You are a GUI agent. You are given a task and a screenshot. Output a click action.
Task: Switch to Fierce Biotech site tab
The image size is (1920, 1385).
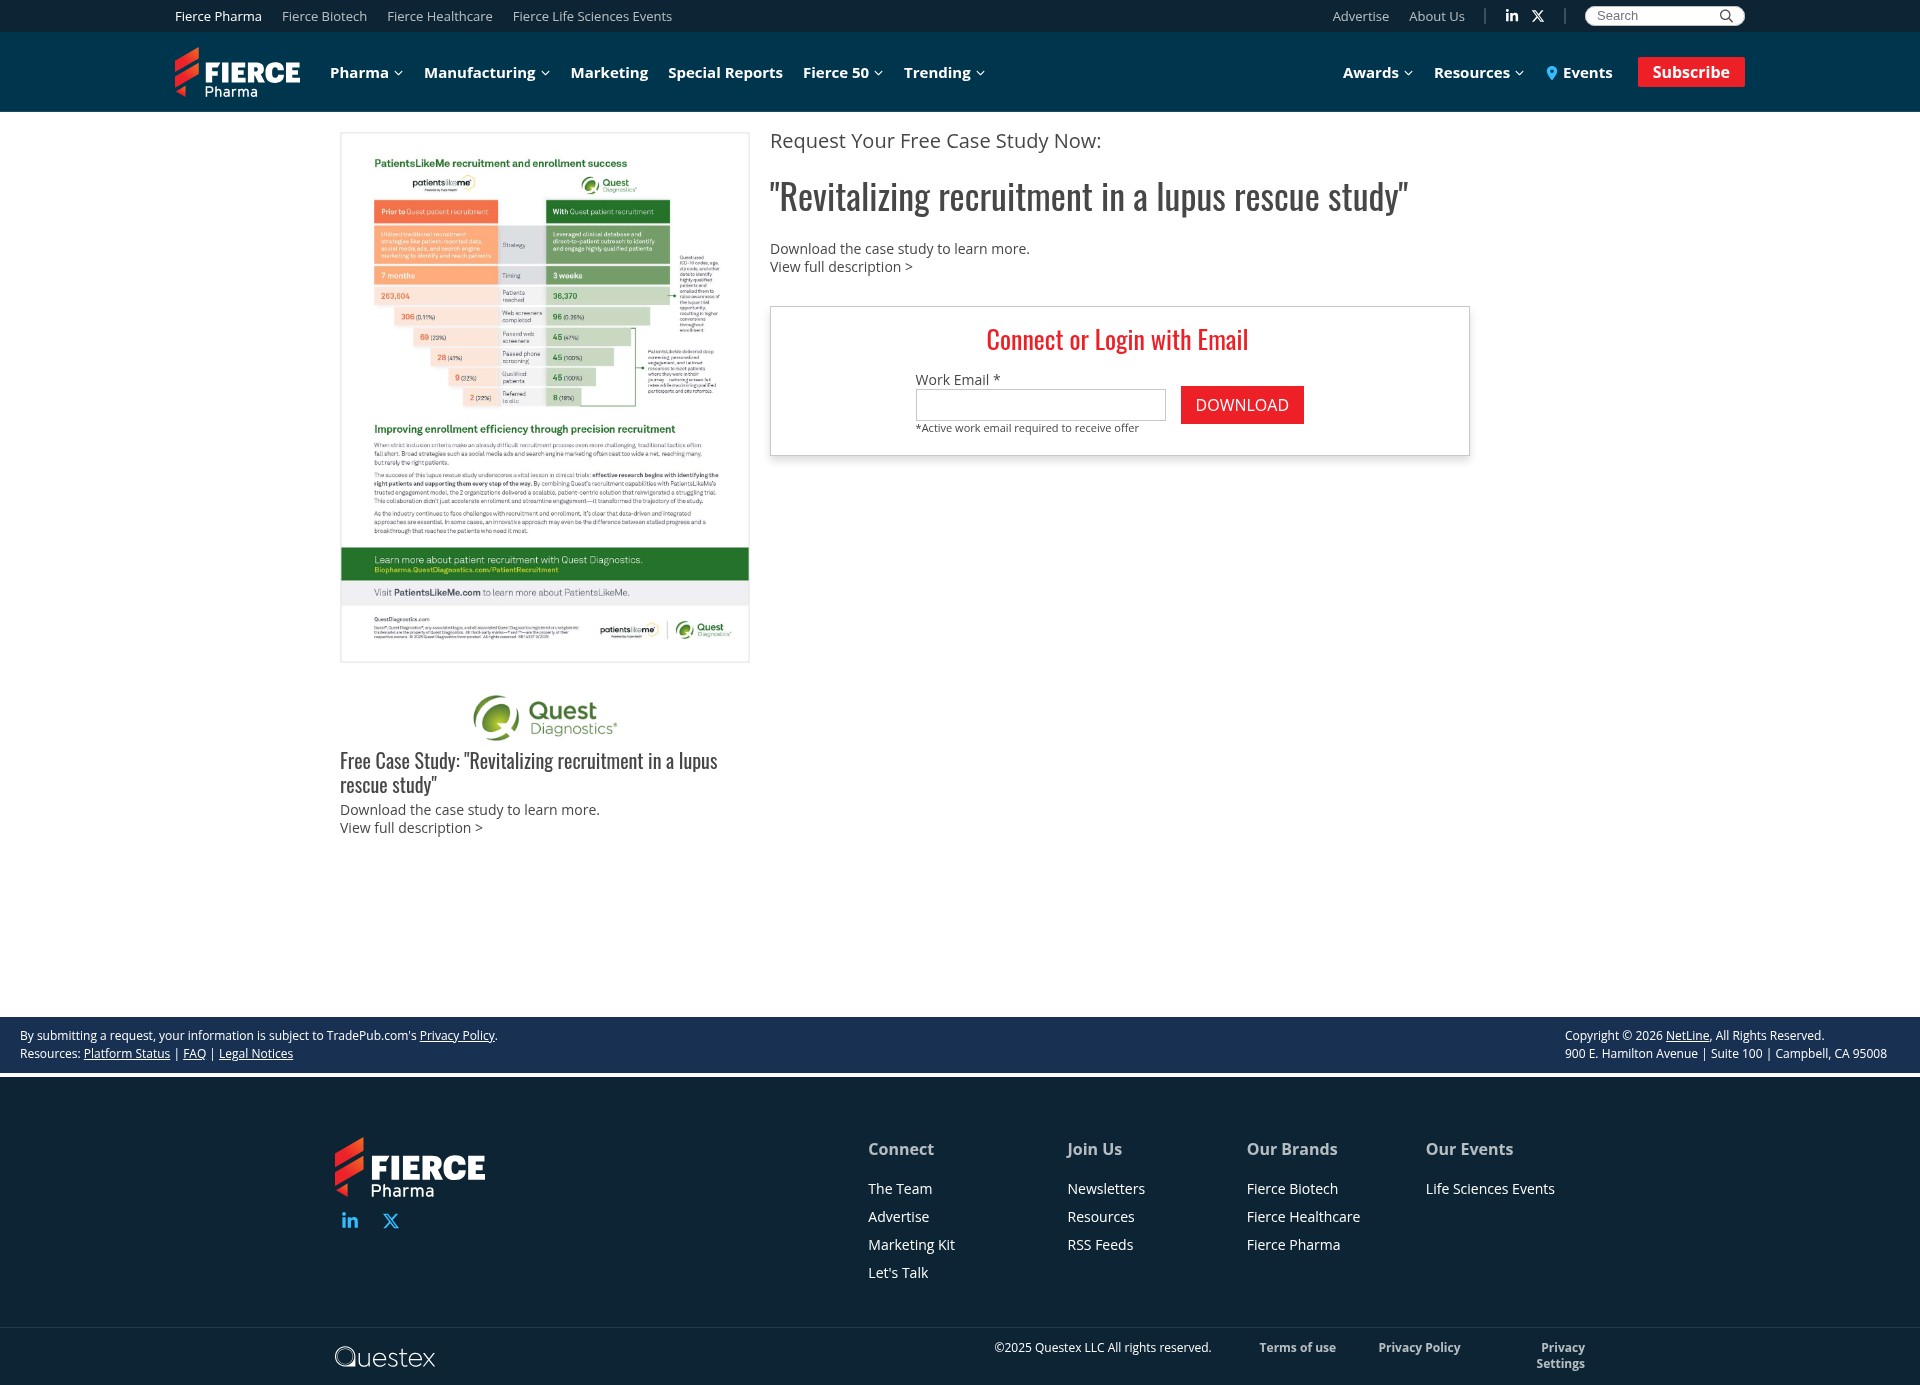(324, 16)
